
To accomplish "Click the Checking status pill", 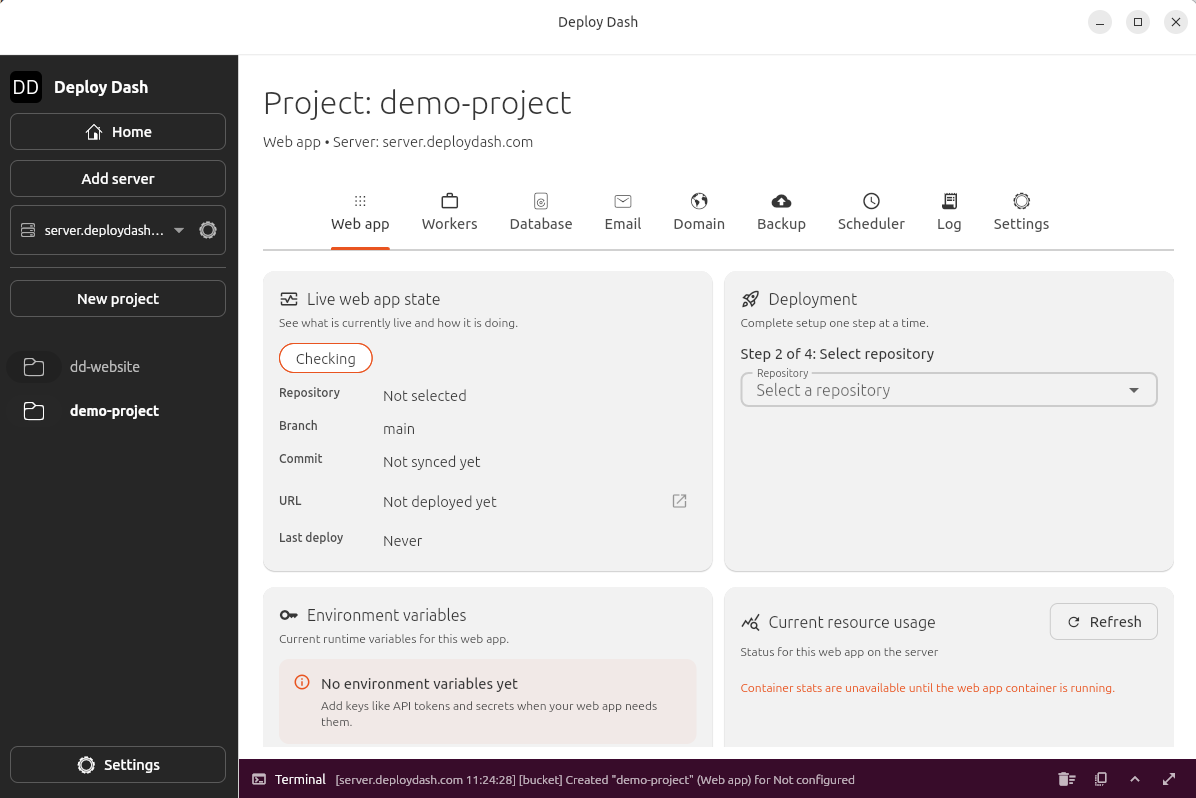I will (325, 357).
